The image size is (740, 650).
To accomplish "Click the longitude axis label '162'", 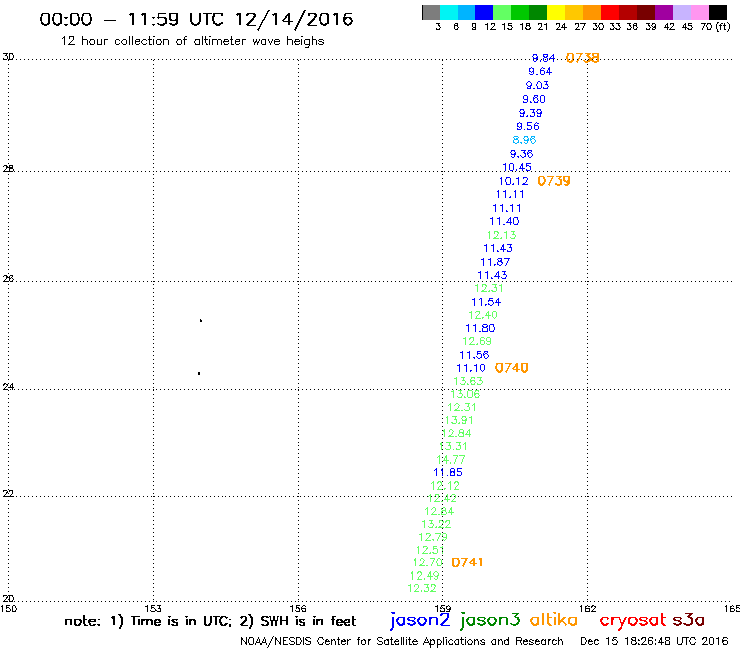I will tap(587, 608).
